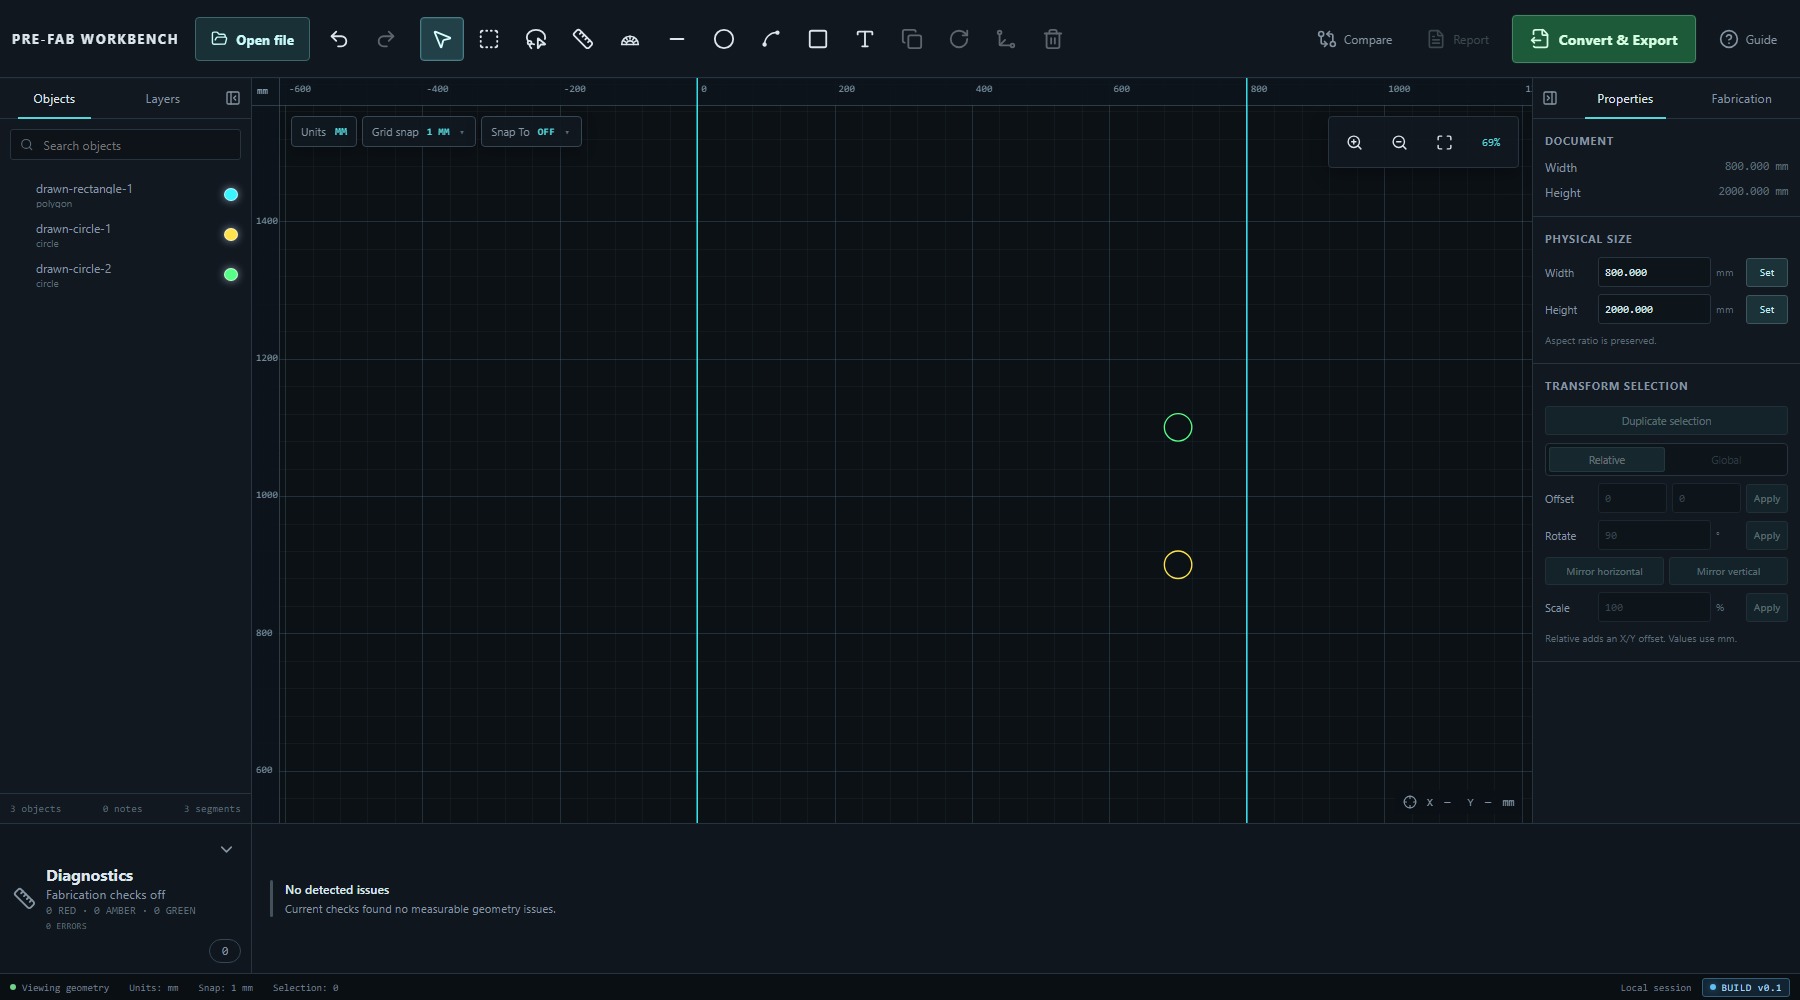Open the Guide help
Image resolution: width=1800 pixels, height=1000 pixels.
[x=1748, y=39]
